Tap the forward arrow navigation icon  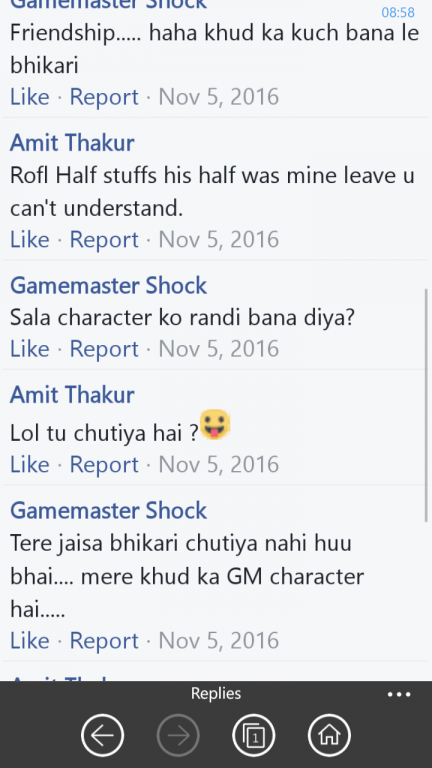point(178,735)
